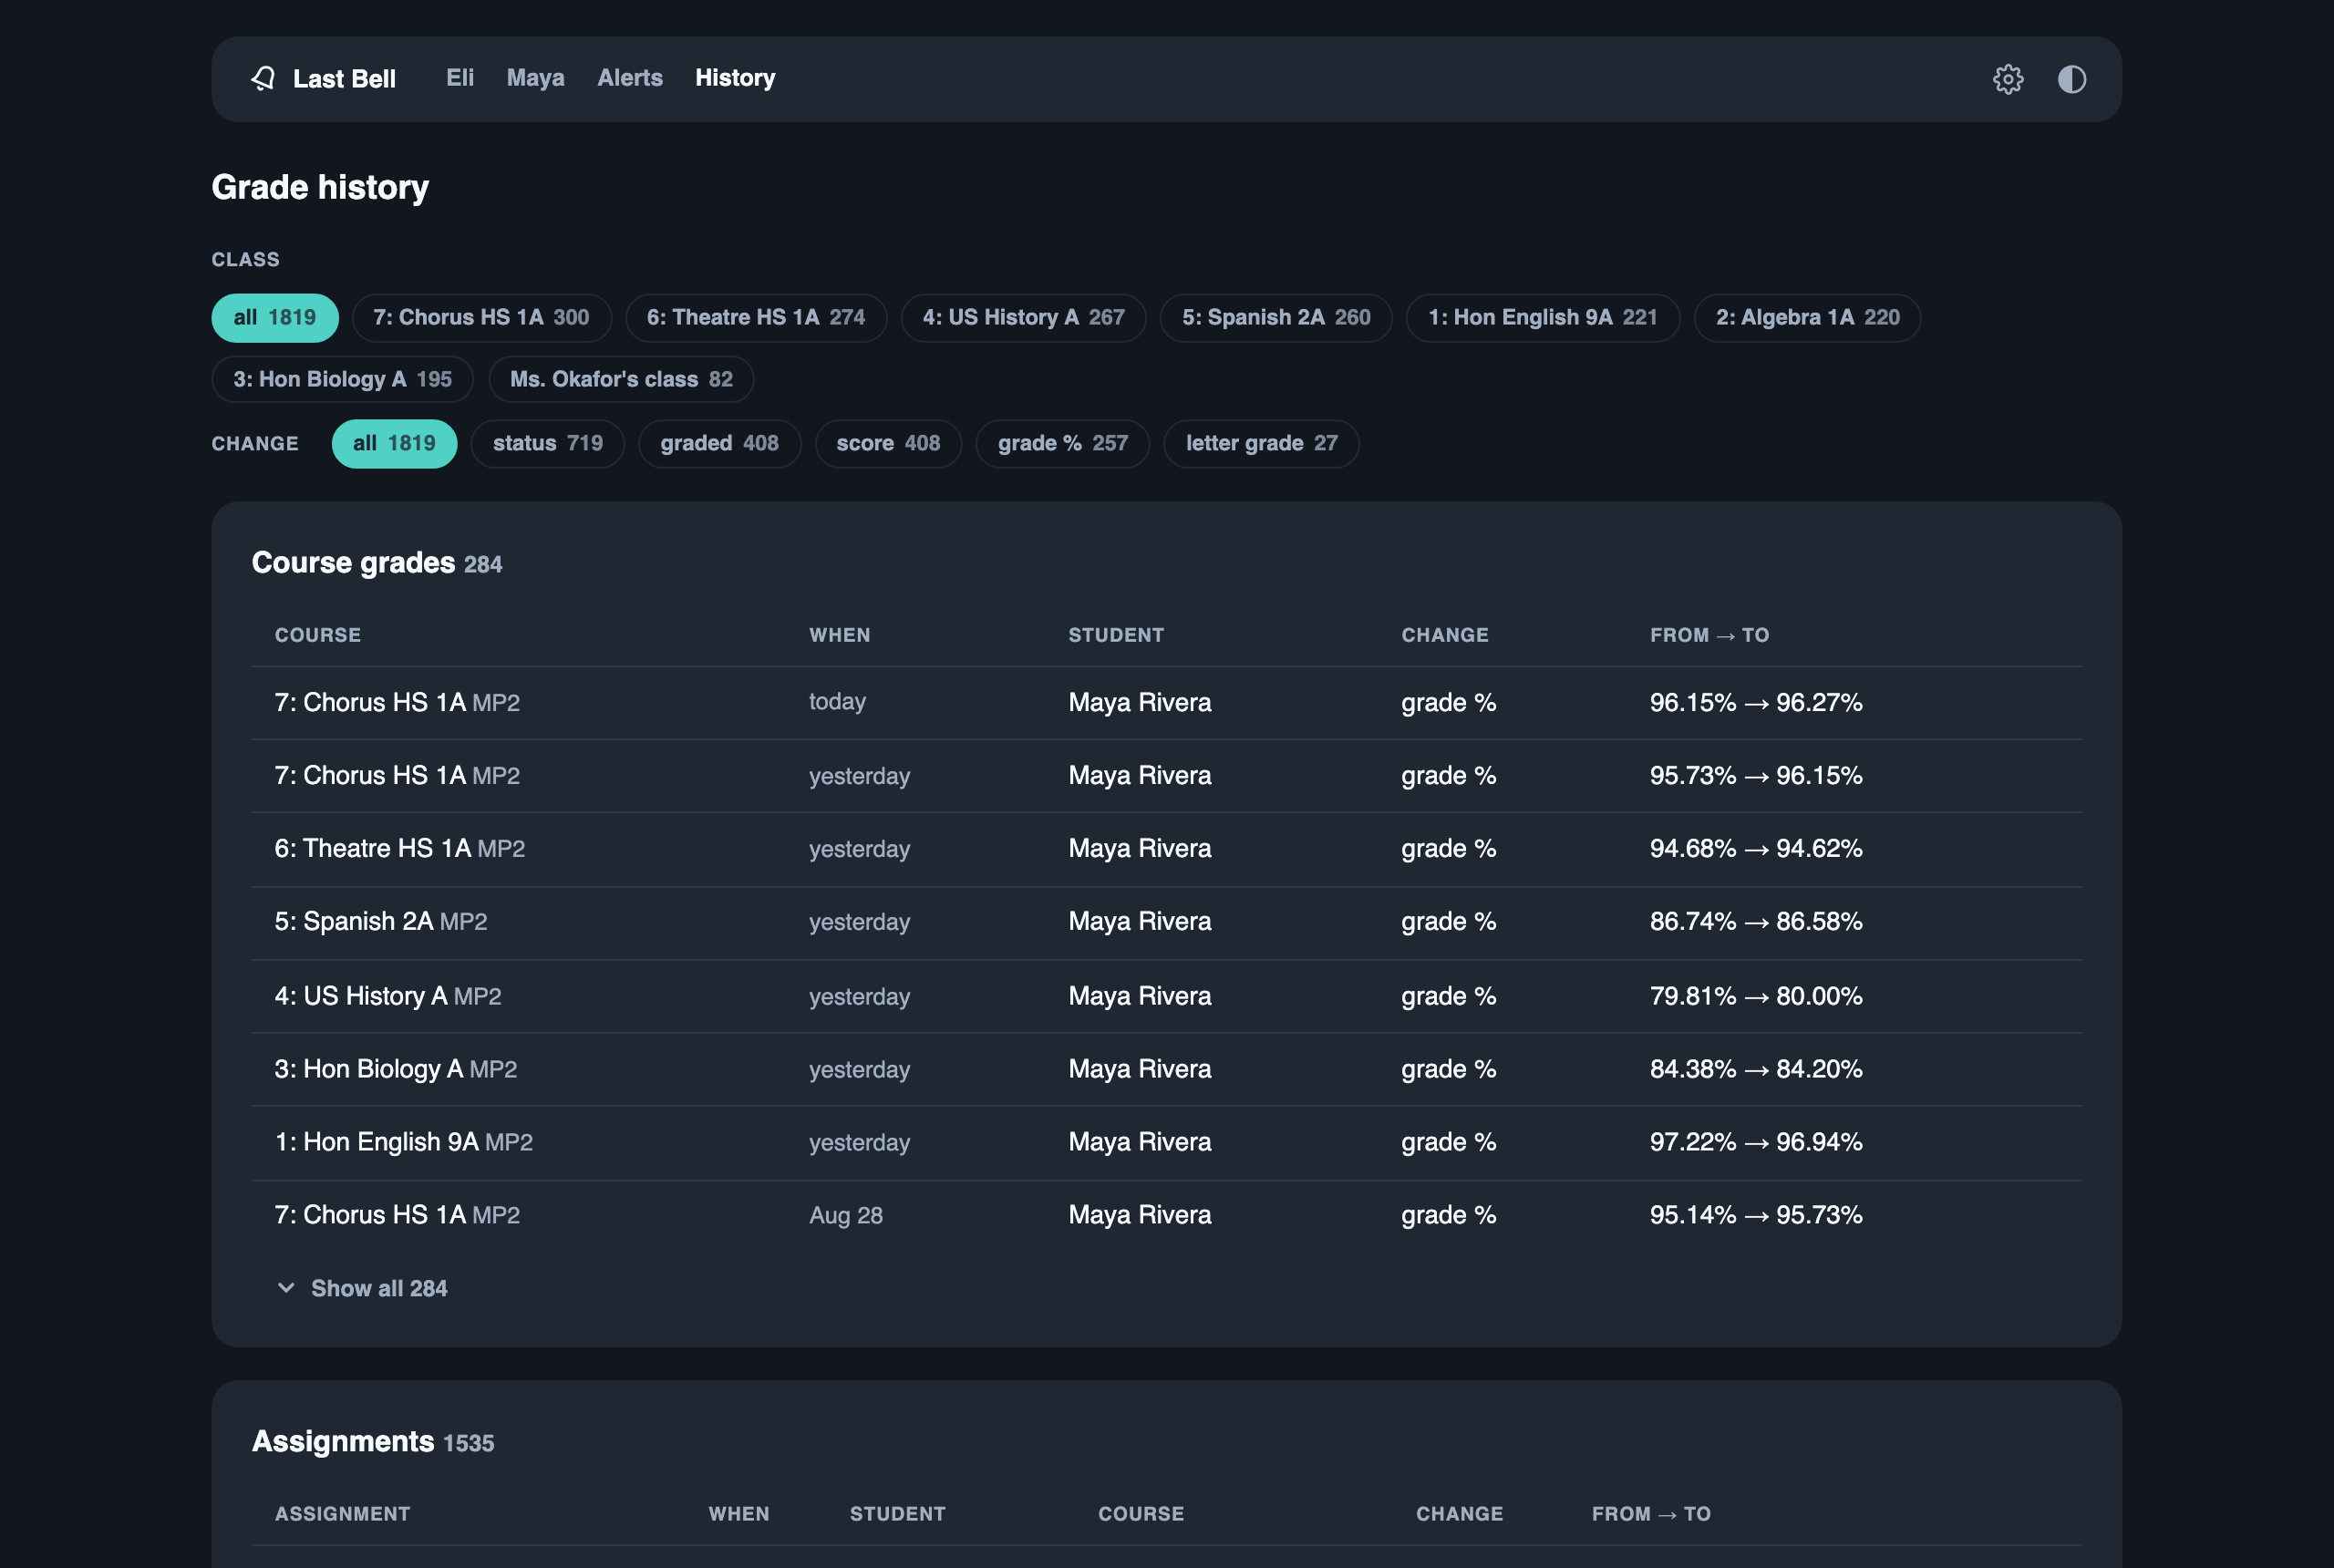Image resolution: width=2334 pixels, height=1568 pixels.
Task: Select the History tab
Action: (x=735, y=78)
